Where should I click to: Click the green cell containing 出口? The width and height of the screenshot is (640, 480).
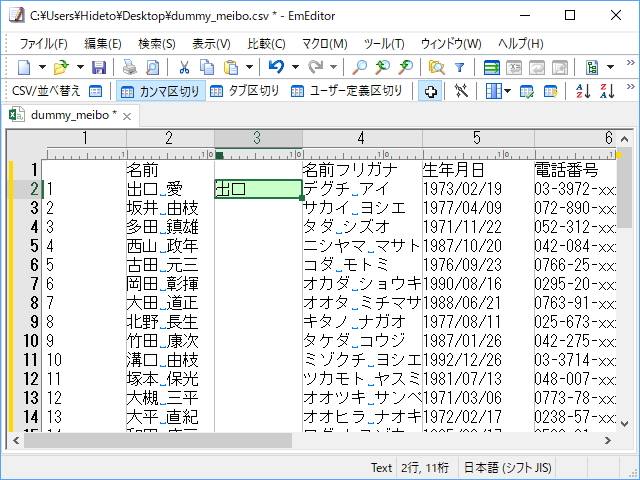[258, 189]
